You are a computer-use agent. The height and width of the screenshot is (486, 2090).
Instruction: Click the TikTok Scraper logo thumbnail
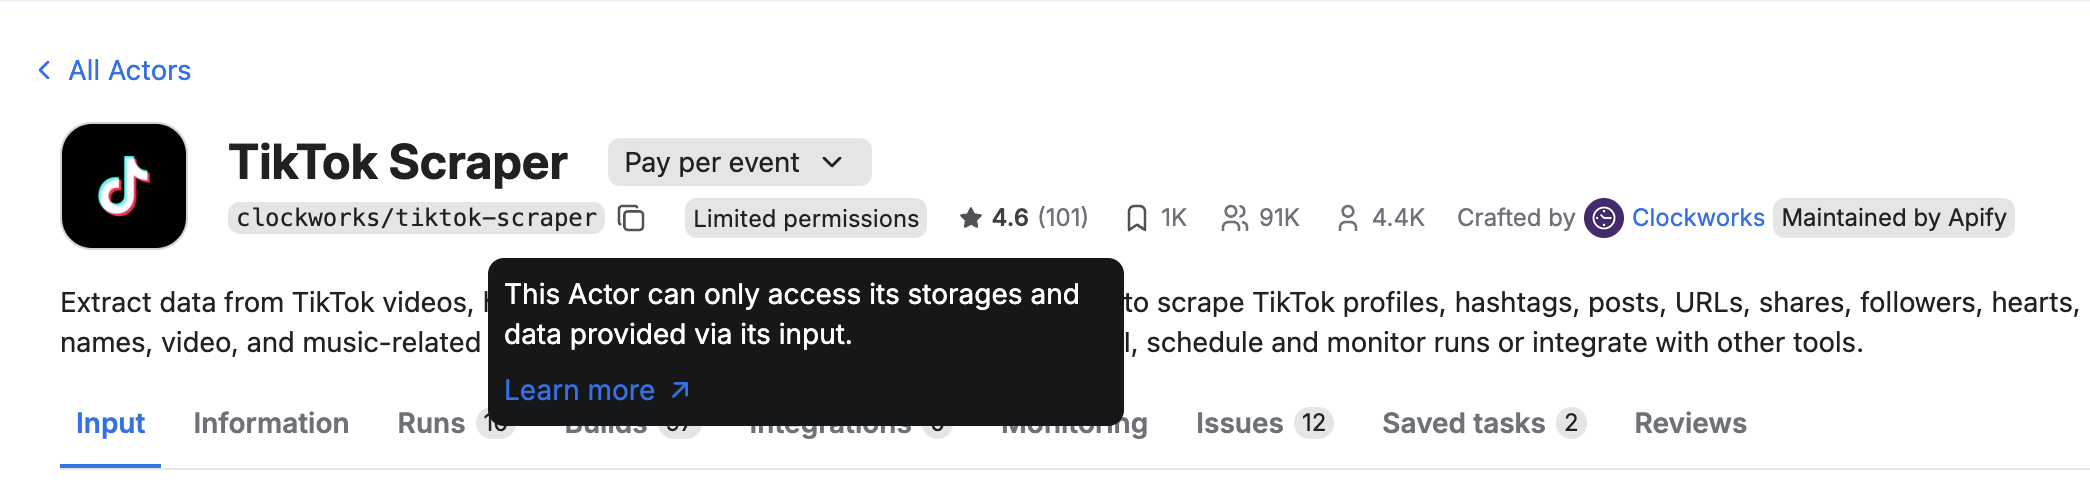(x=124, y=186)
